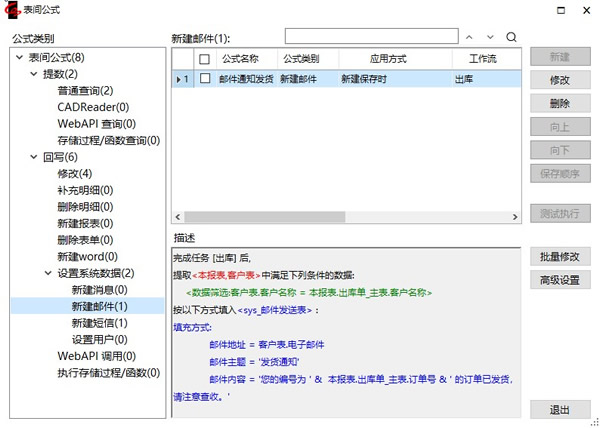Collapse the 回写(6) tree branch

coord(34,157)
